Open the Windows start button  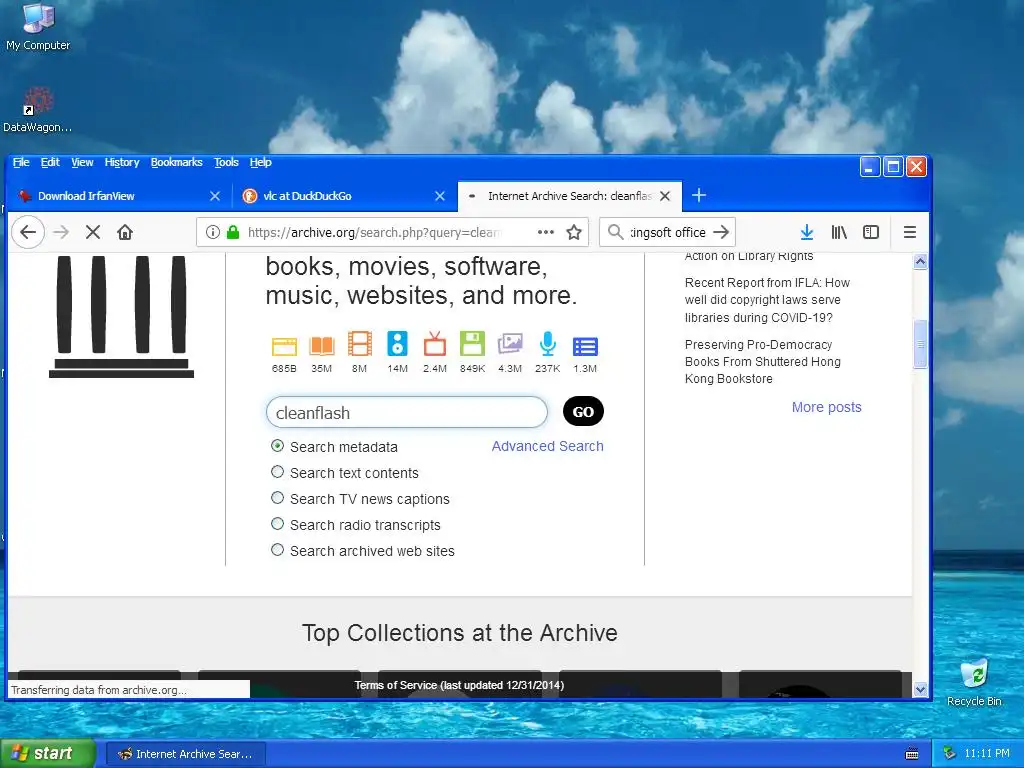coord(48,754)
